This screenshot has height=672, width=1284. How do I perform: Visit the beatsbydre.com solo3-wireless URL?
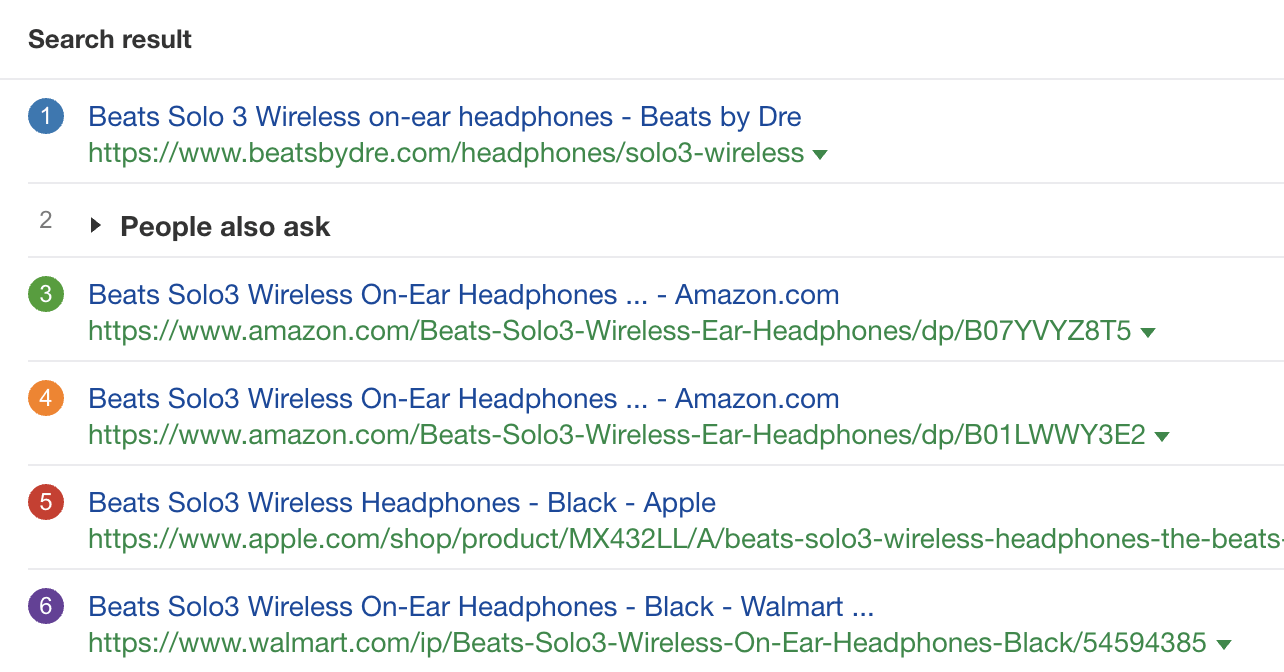click(x=446, y=153)
